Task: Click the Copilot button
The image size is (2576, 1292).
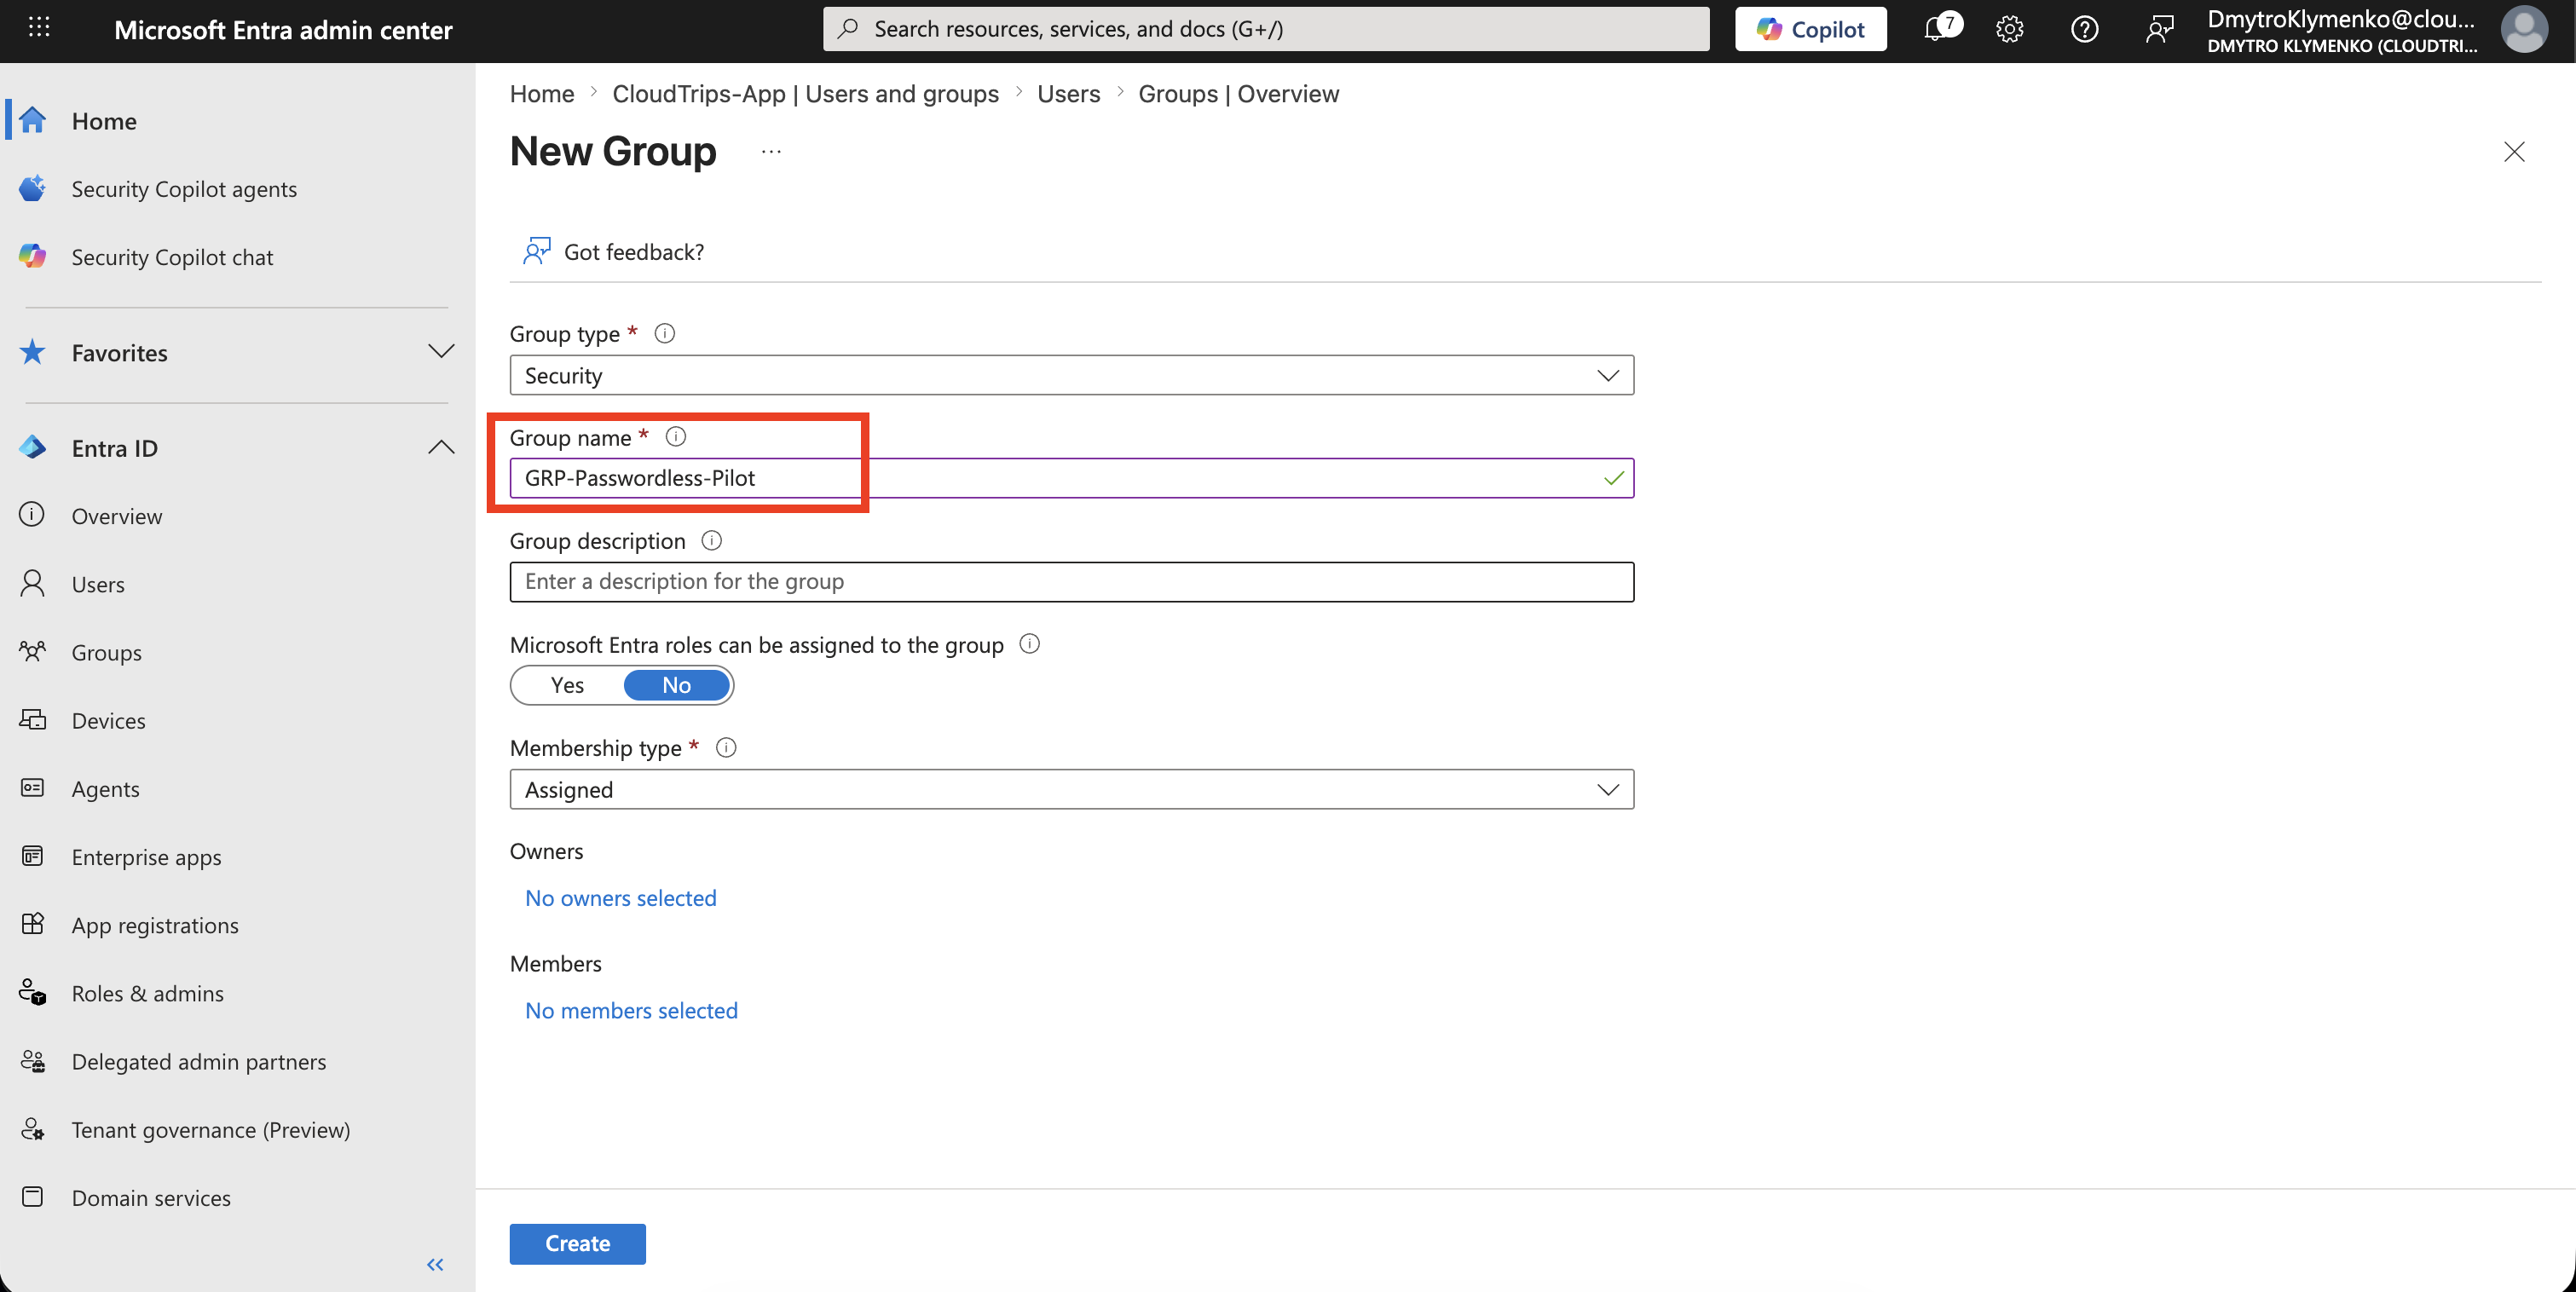Action: (1810, 29)
